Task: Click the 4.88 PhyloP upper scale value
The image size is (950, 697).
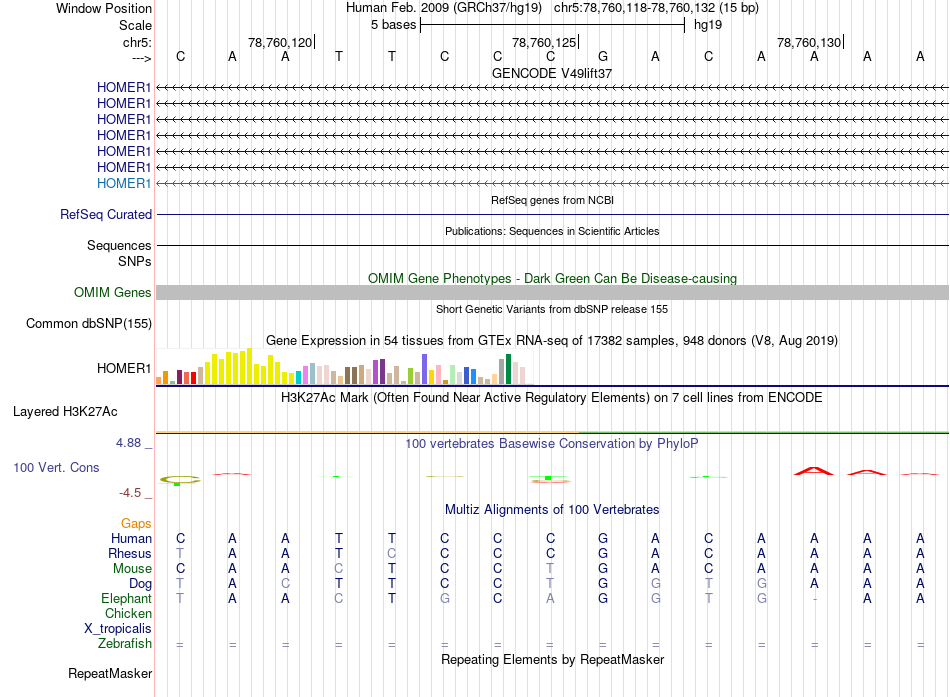Action: pos(128,443)
